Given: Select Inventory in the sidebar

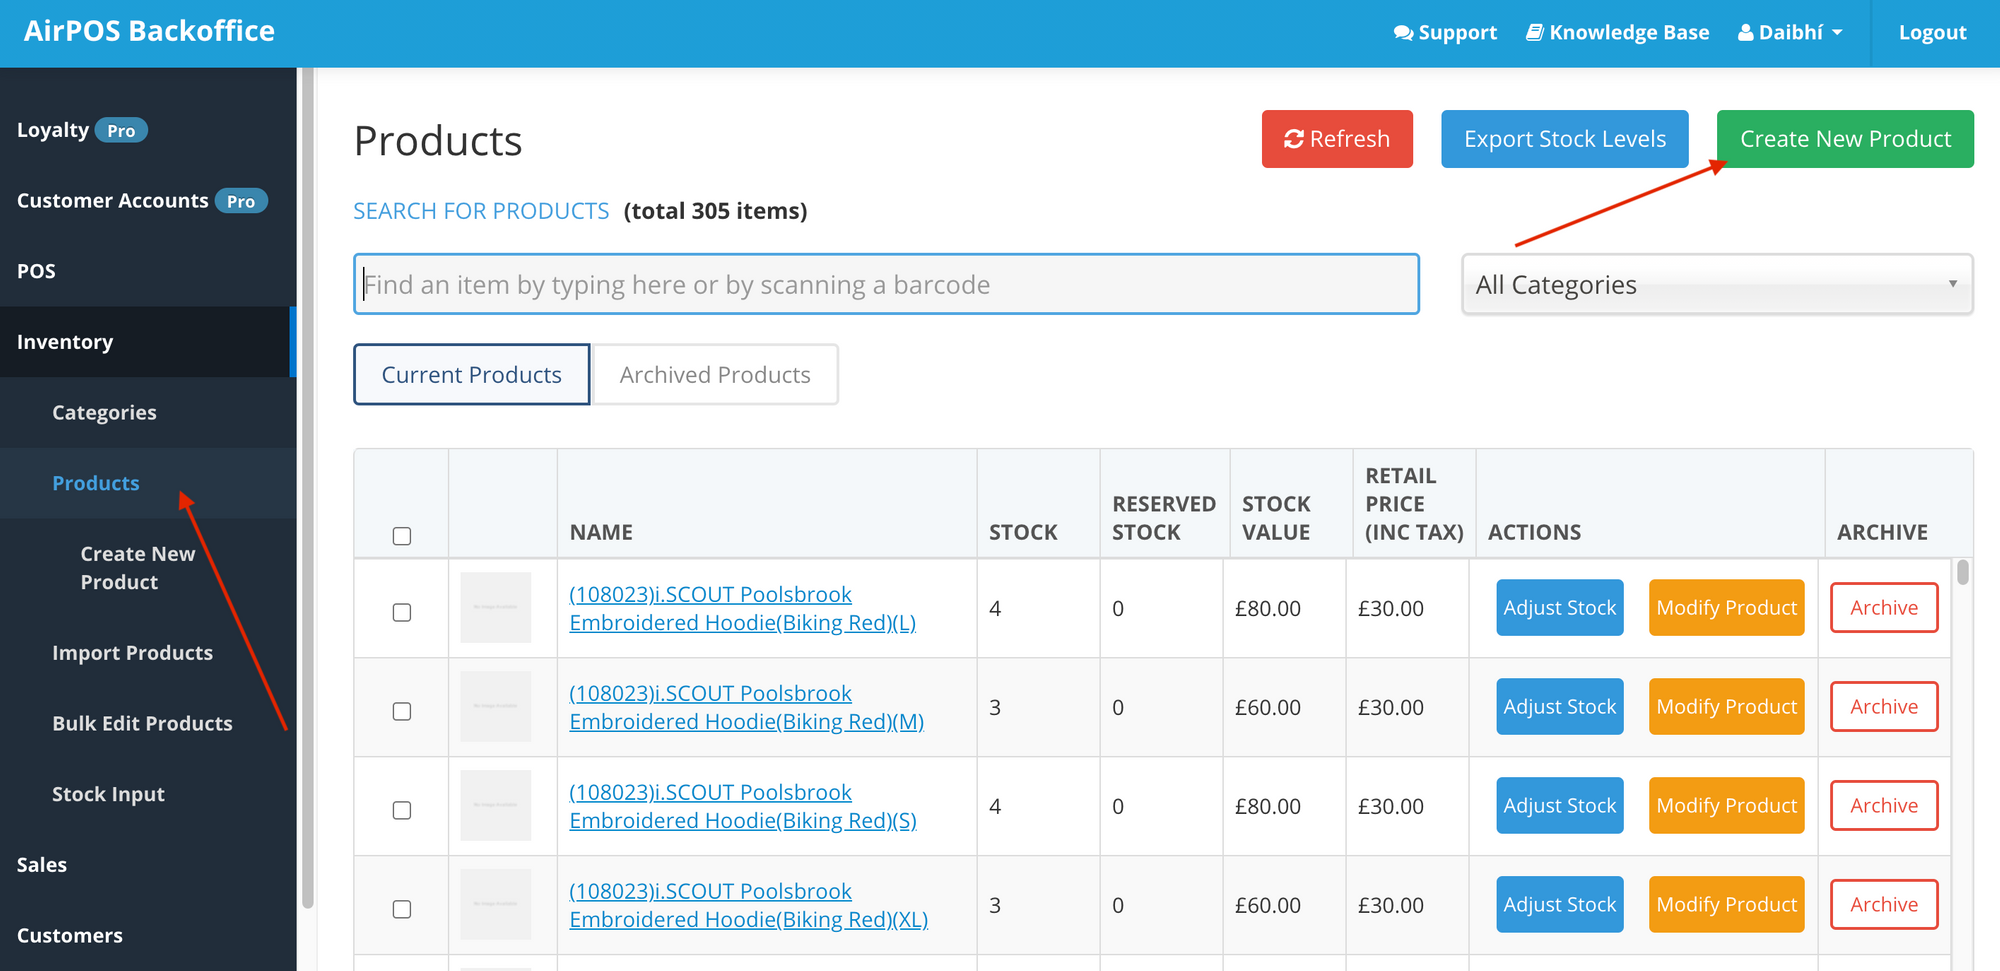Looking at the screenshot, I should 148,342.
